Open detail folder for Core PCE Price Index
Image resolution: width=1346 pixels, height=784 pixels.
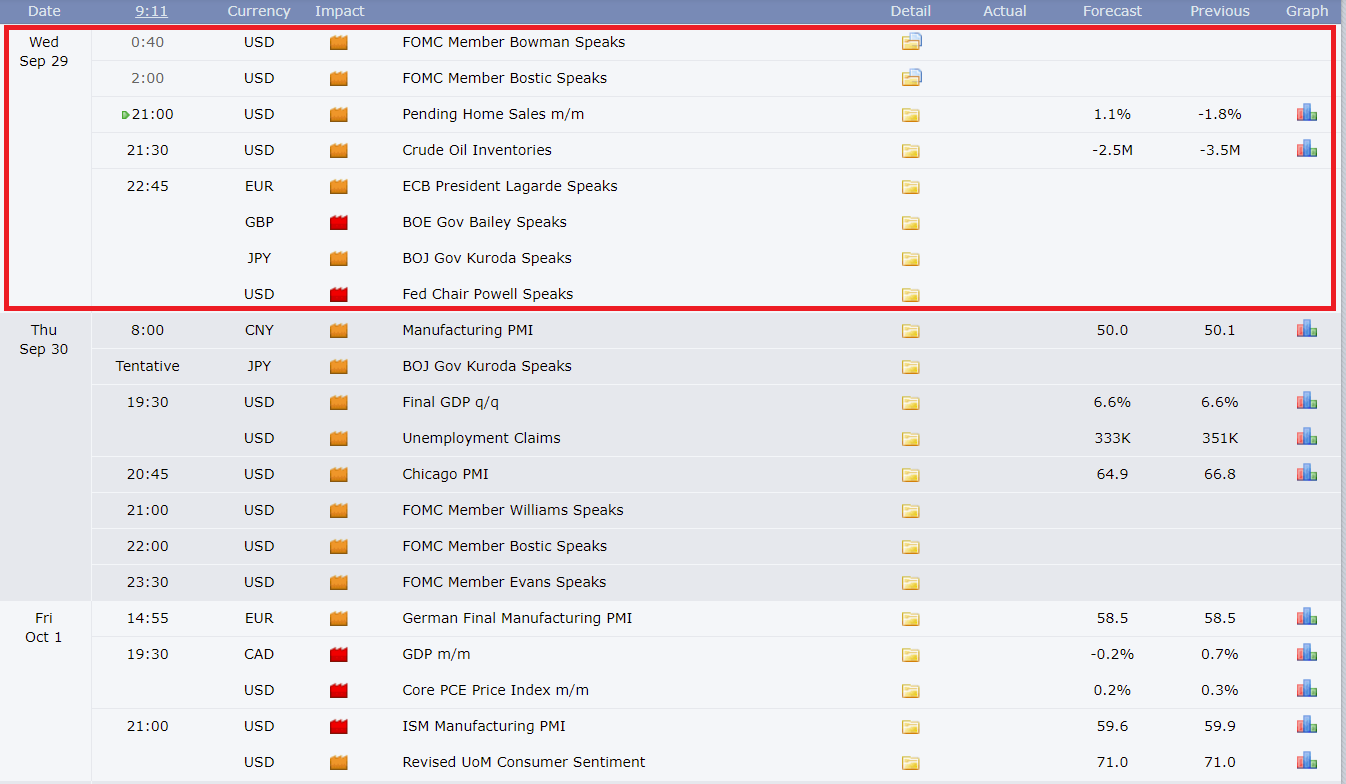[910, 691]
